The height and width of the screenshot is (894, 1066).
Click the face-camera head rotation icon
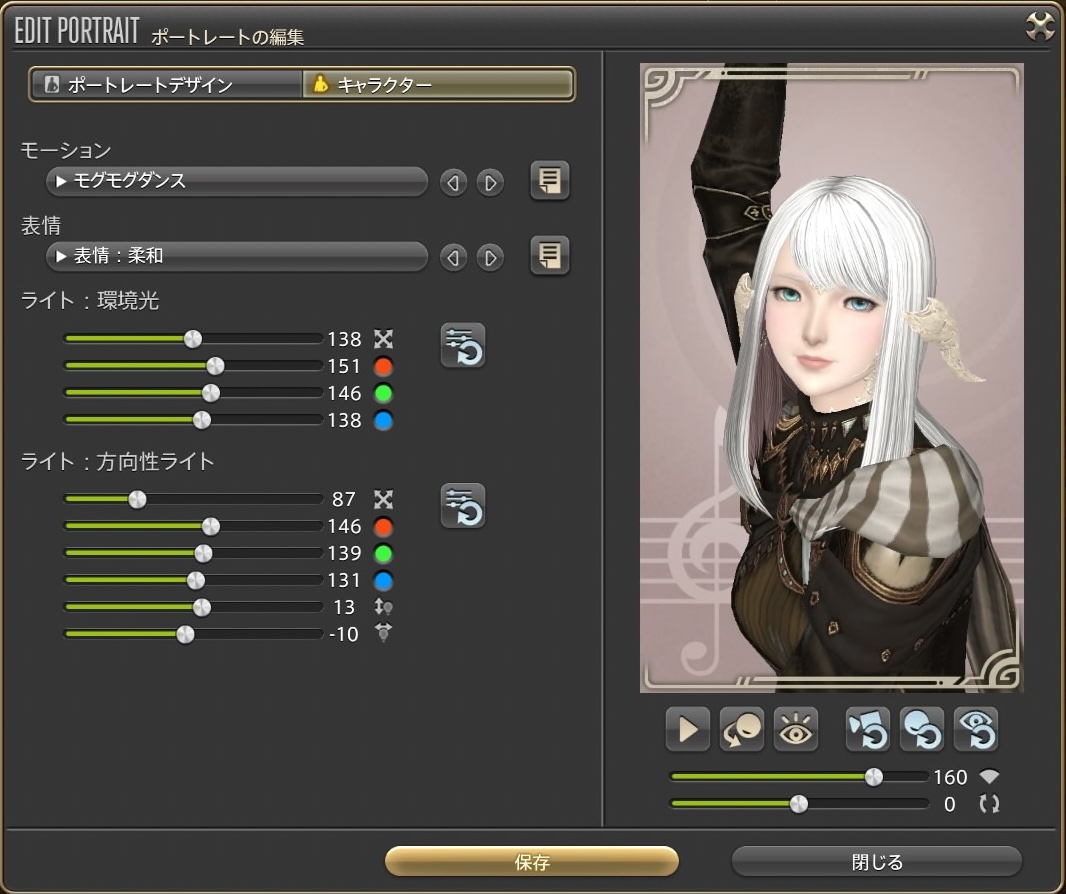click(x=742, y=730)
